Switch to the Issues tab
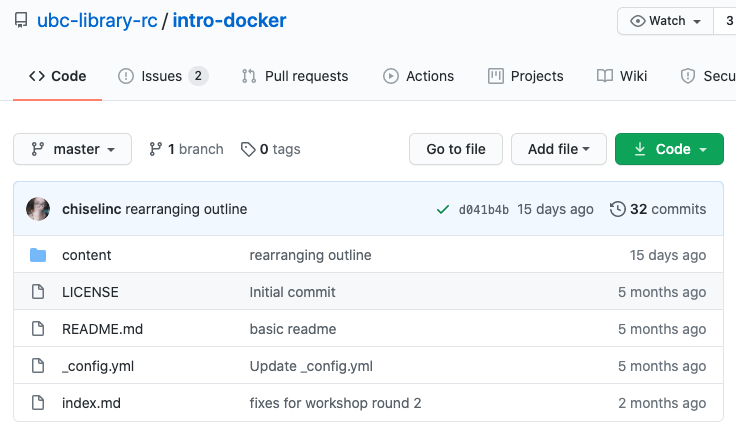 tap(161, 76)
